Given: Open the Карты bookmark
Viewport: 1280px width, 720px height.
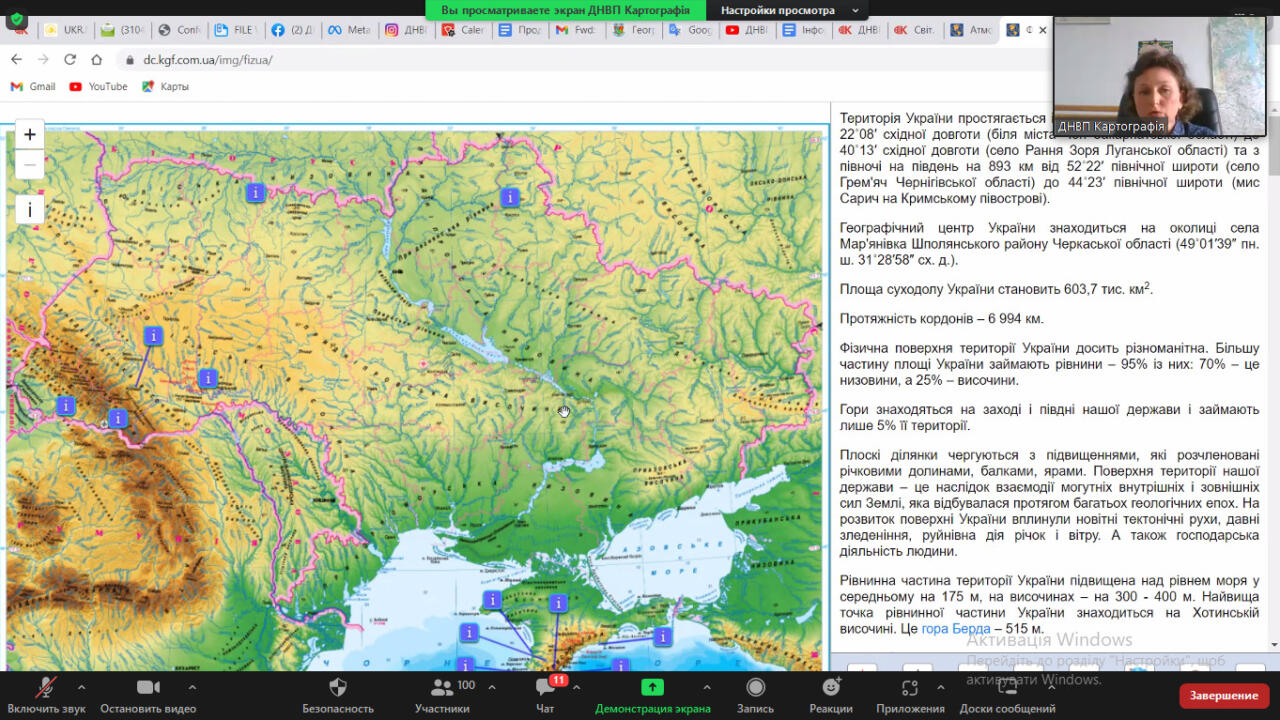Looking at the screenshot, I should point(165,87).
